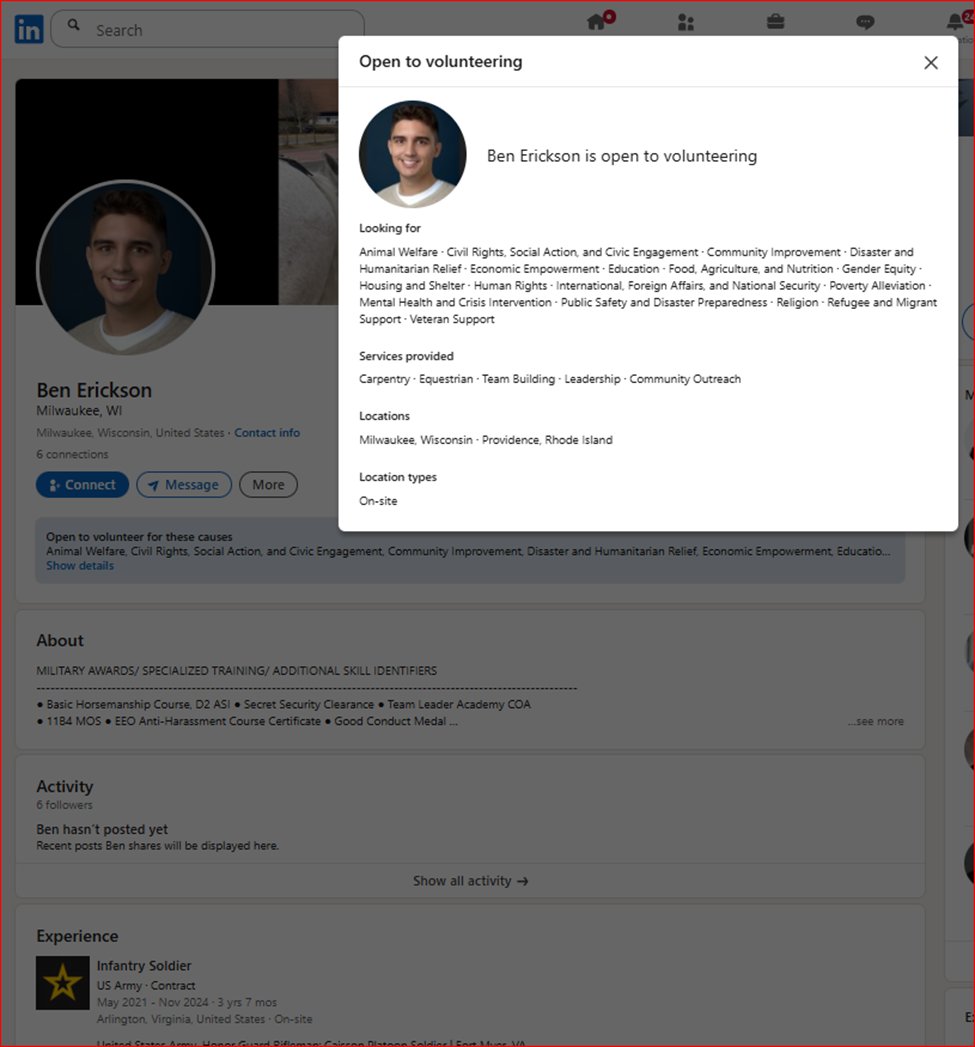Click Show all activity
Viewport: 975px width, 1047px height.
tap(470, 881)
